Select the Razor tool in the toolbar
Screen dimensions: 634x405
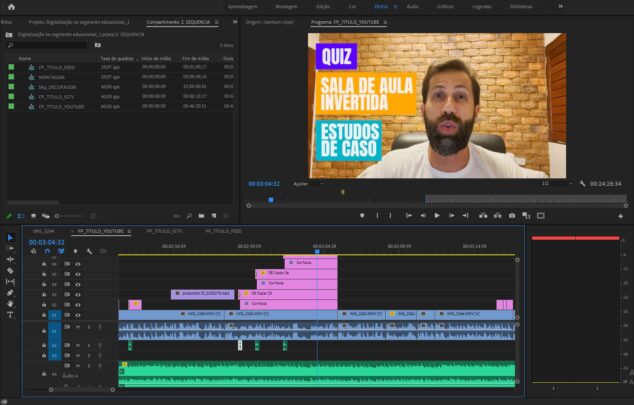10,270
